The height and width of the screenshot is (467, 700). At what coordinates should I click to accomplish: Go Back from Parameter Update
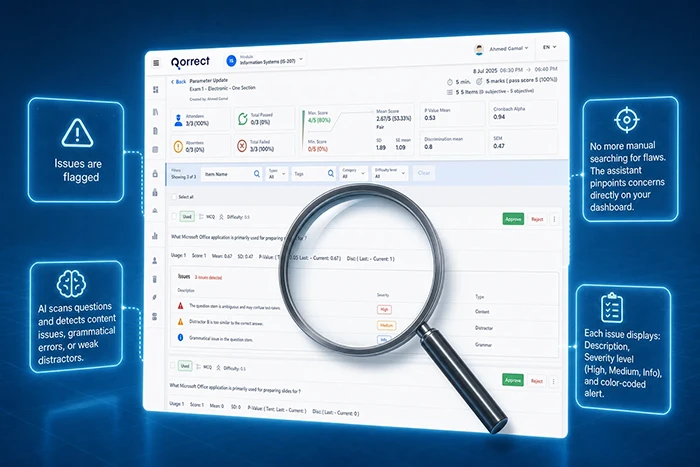[178, 82]
